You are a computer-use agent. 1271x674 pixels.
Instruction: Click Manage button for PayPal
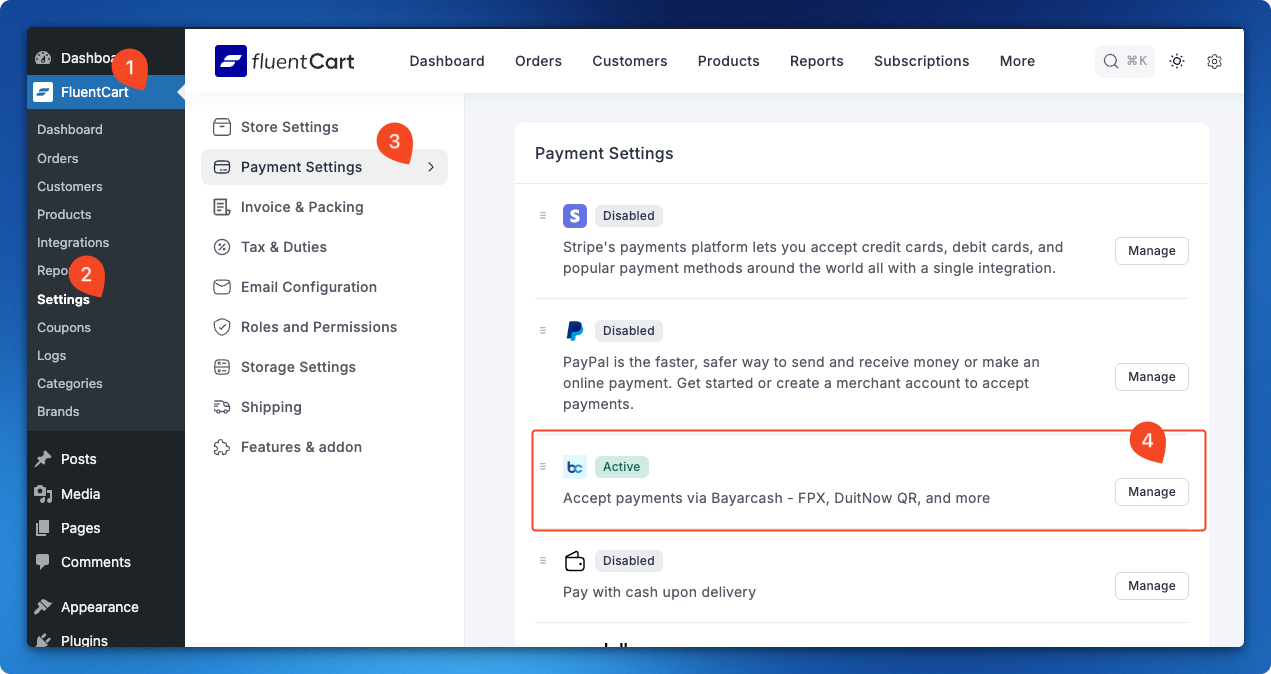point(1151,377)
